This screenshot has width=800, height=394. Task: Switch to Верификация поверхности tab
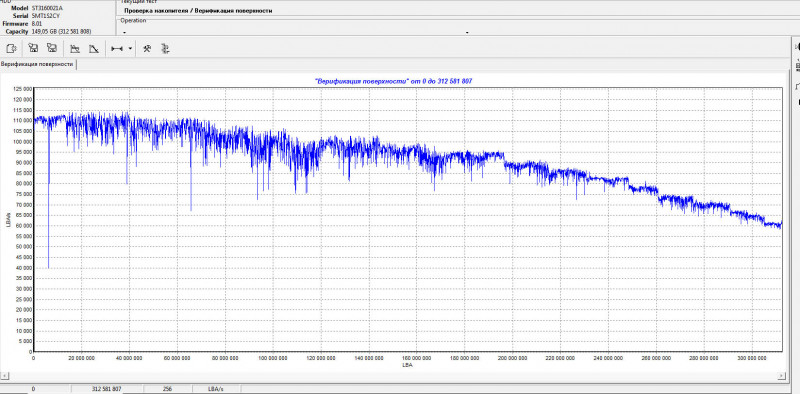pyautogui.click(x=37, y=64)
